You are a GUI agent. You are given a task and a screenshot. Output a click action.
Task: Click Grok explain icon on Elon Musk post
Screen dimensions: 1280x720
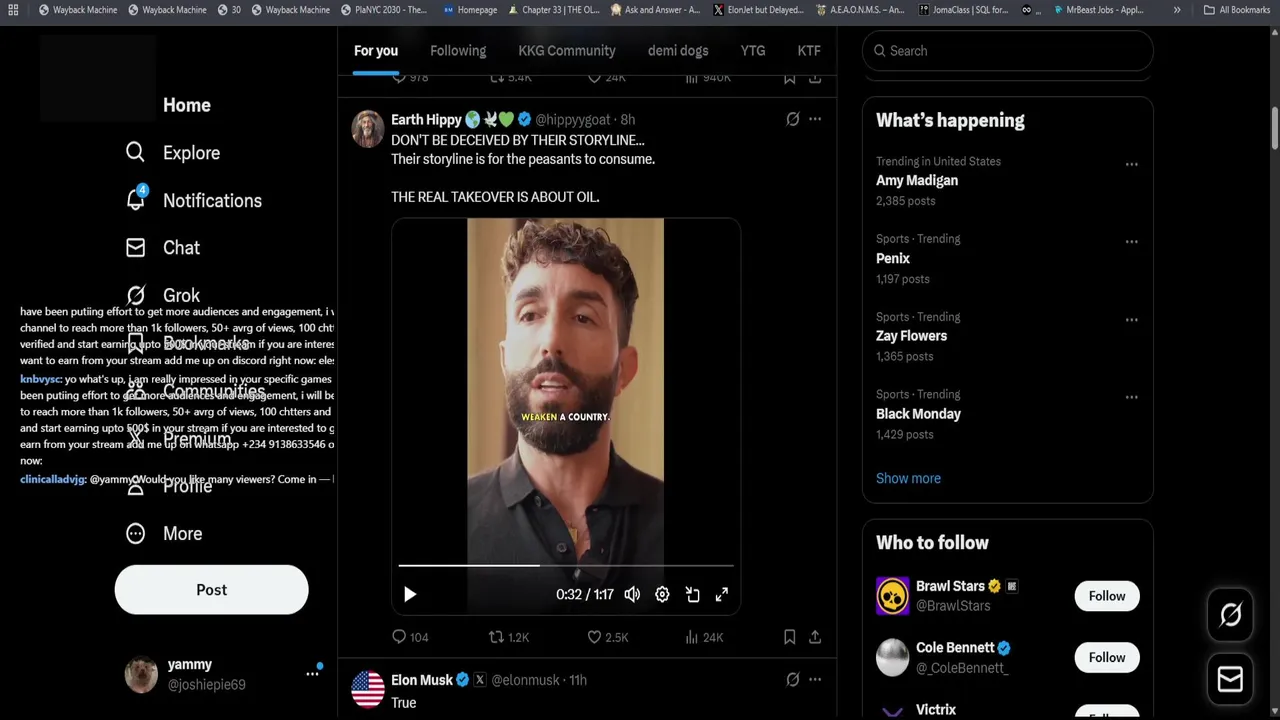(793, 679)
